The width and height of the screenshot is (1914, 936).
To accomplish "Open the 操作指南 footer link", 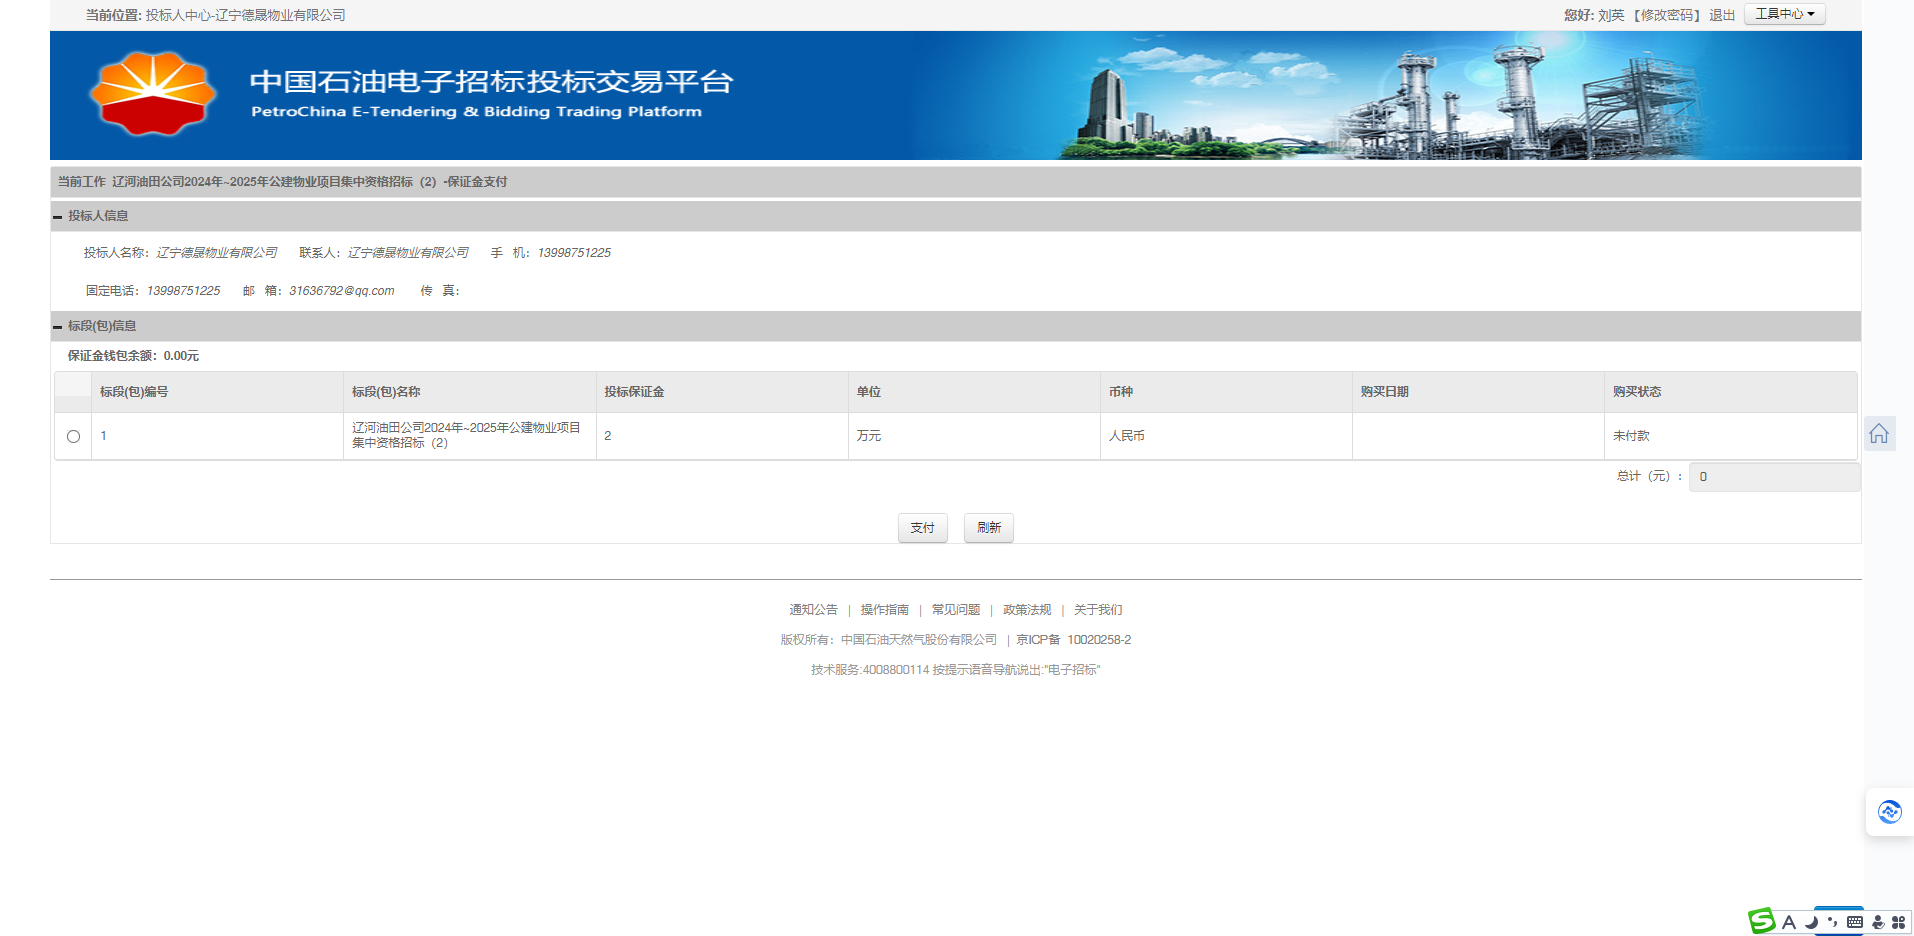I will point(885,610).
